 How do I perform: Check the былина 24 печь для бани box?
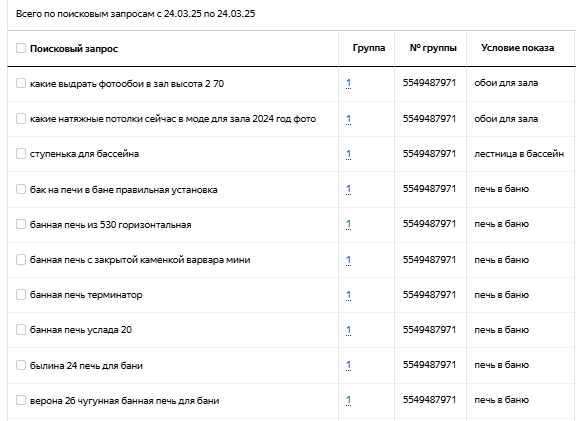21,365
